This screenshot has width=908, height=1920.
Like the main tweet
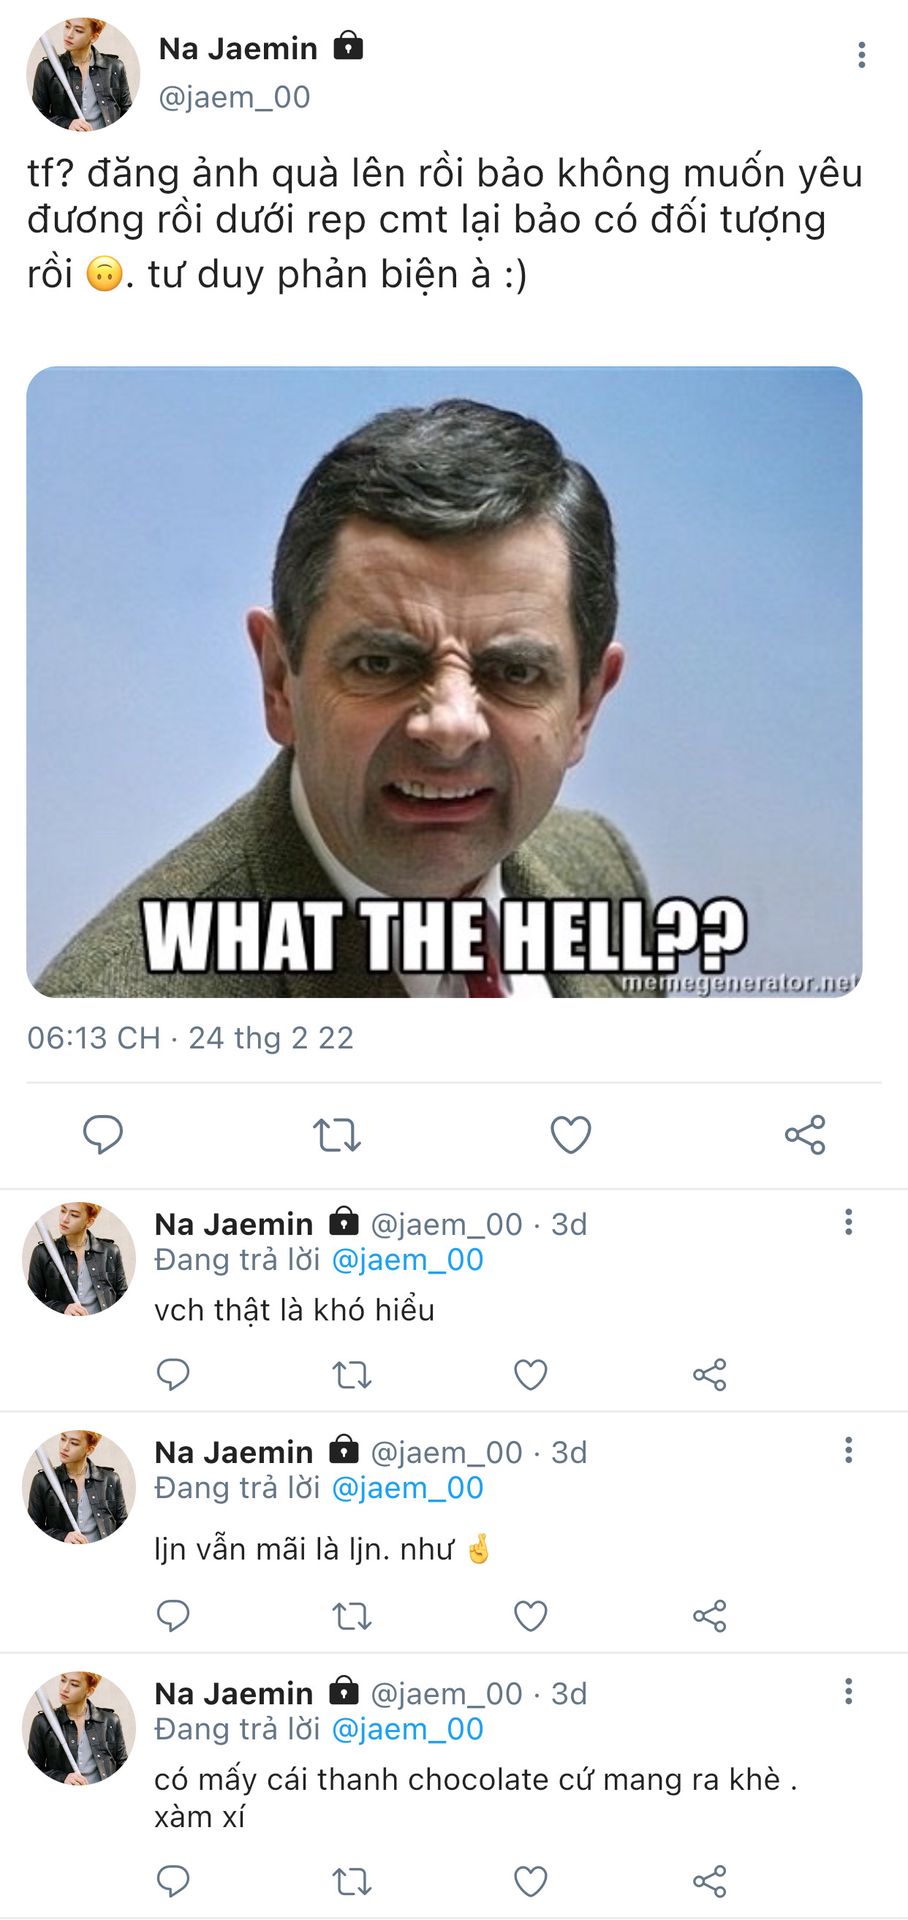pos(571,1135)
